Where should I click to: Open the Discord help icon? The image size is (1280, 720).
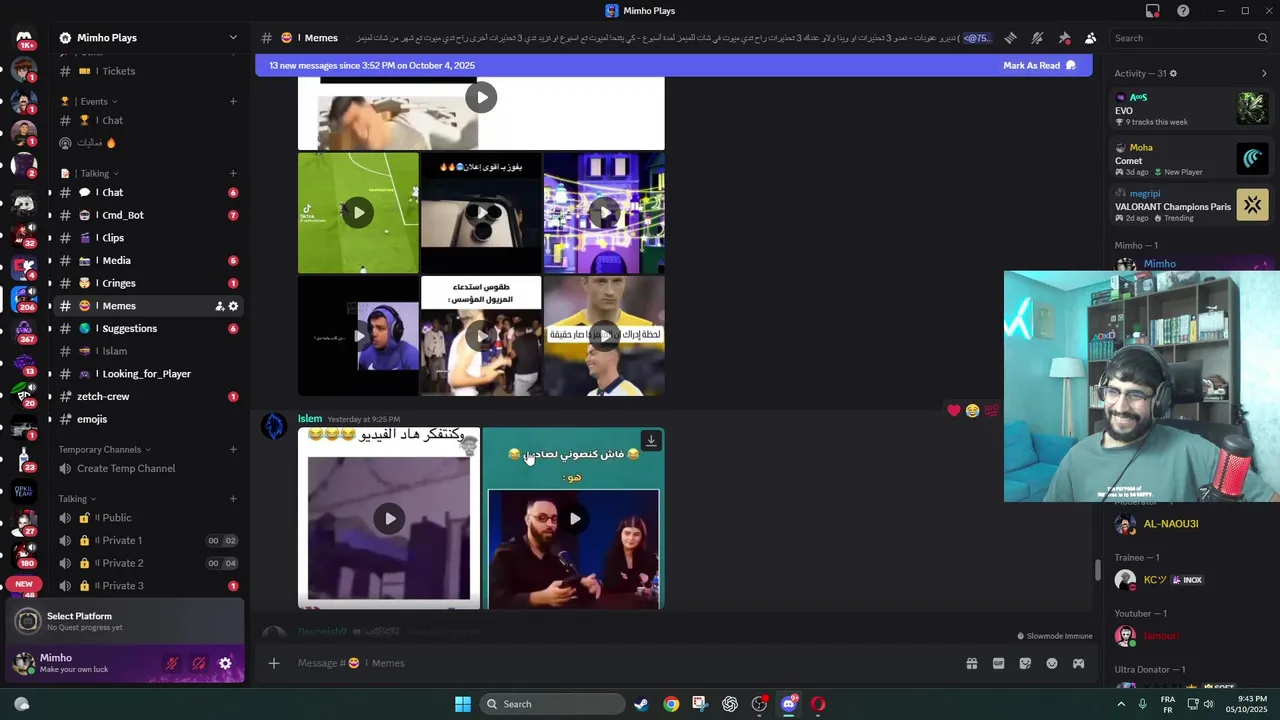coord(1184,11)
